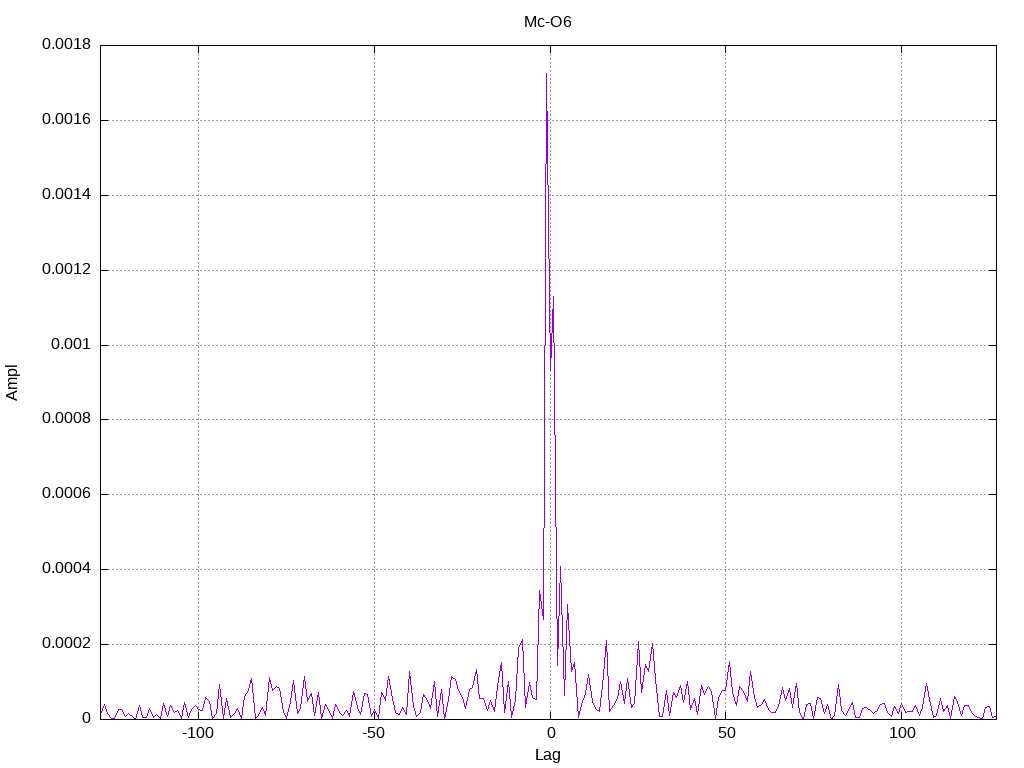Image resolution: width=1024 pixels, height=768 pixels.
Task: Click the 0.0006 y-axis tick label
Action: pos(67,494)
